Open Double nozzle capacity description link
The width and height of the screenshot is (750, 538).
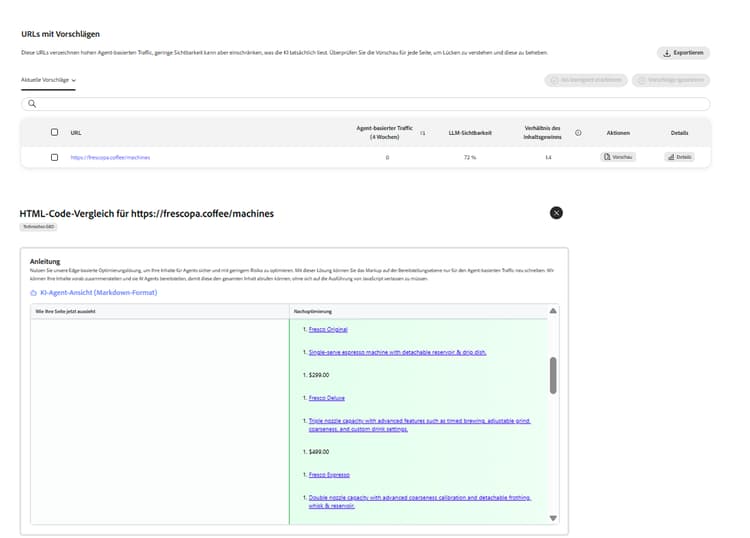coord(419,502)
